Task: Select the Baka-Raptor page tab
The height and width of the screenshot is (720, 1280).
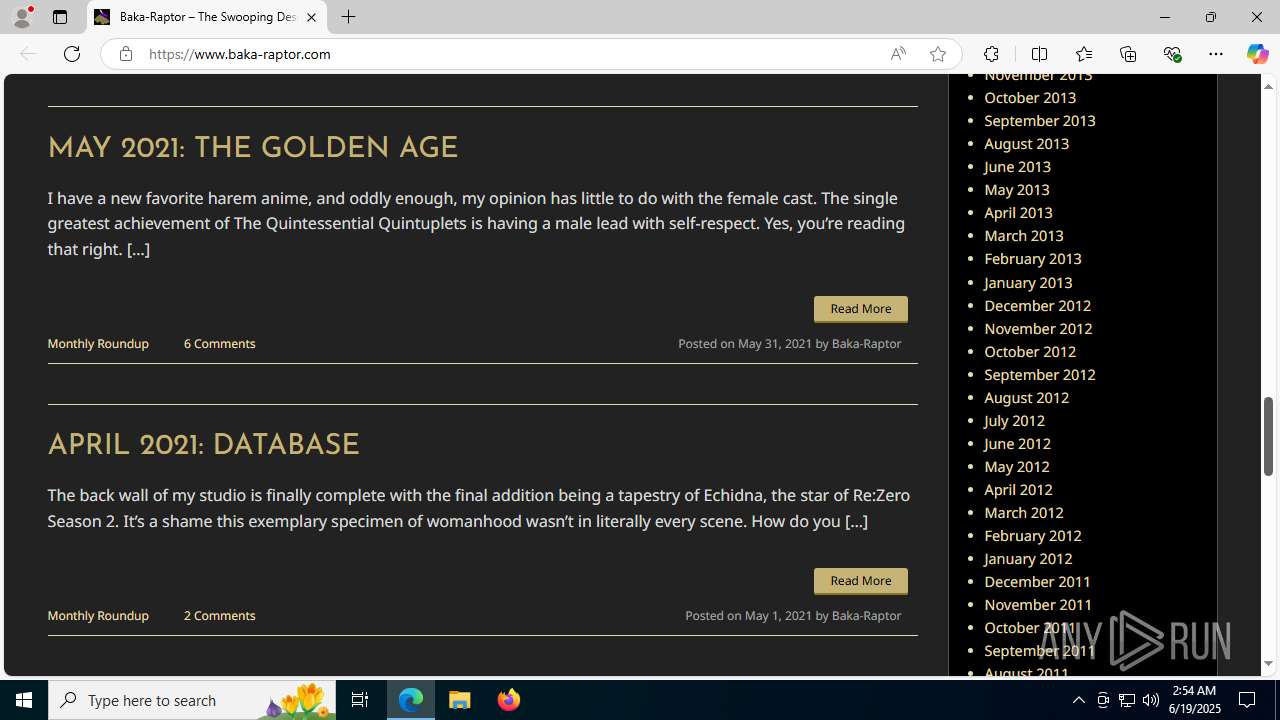Action: click(207, 17)
